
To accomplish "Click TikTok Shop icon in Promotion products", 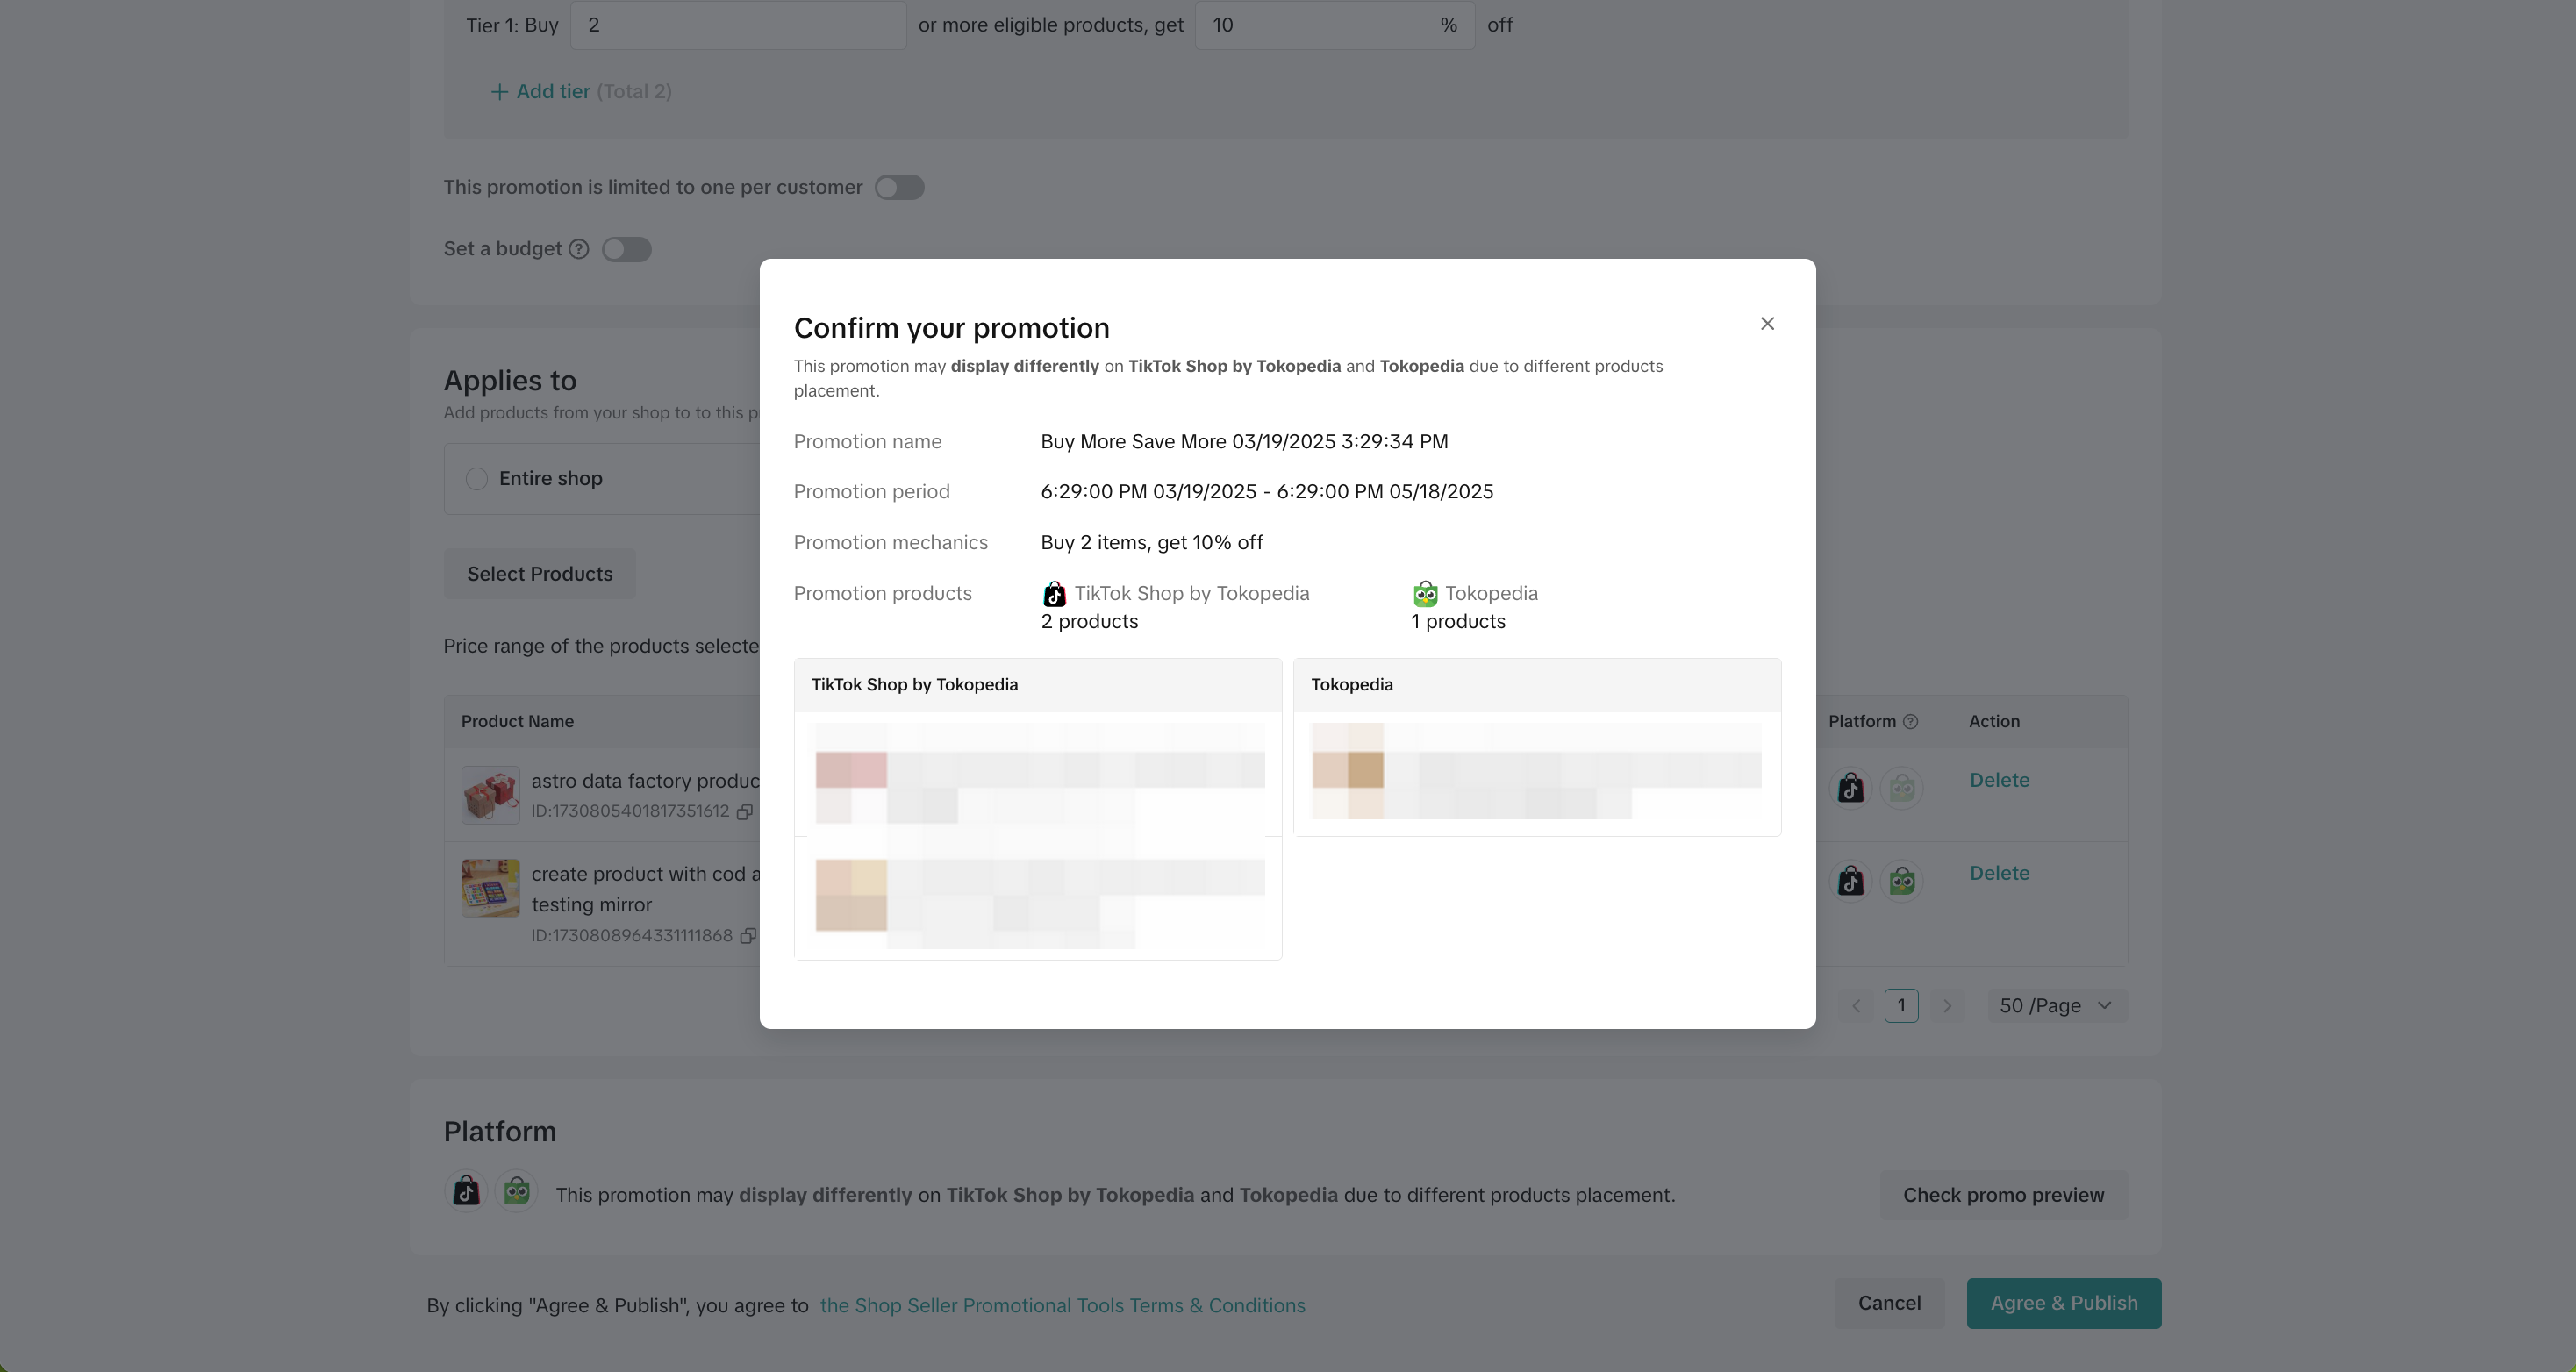I will [x=1054, y=594].
